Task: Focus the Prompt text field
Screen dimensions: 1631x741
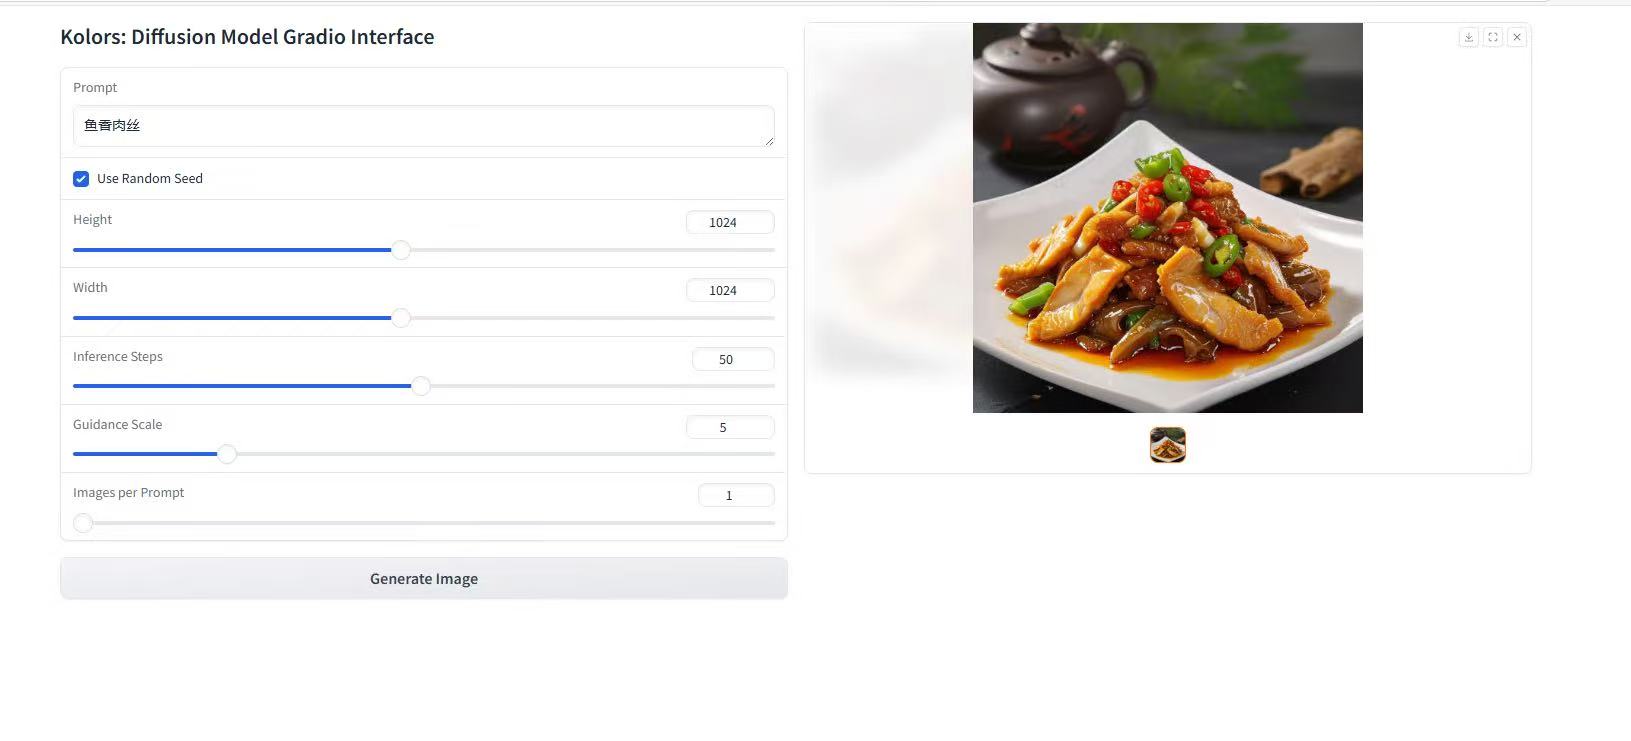Action: tap(424, 126)
